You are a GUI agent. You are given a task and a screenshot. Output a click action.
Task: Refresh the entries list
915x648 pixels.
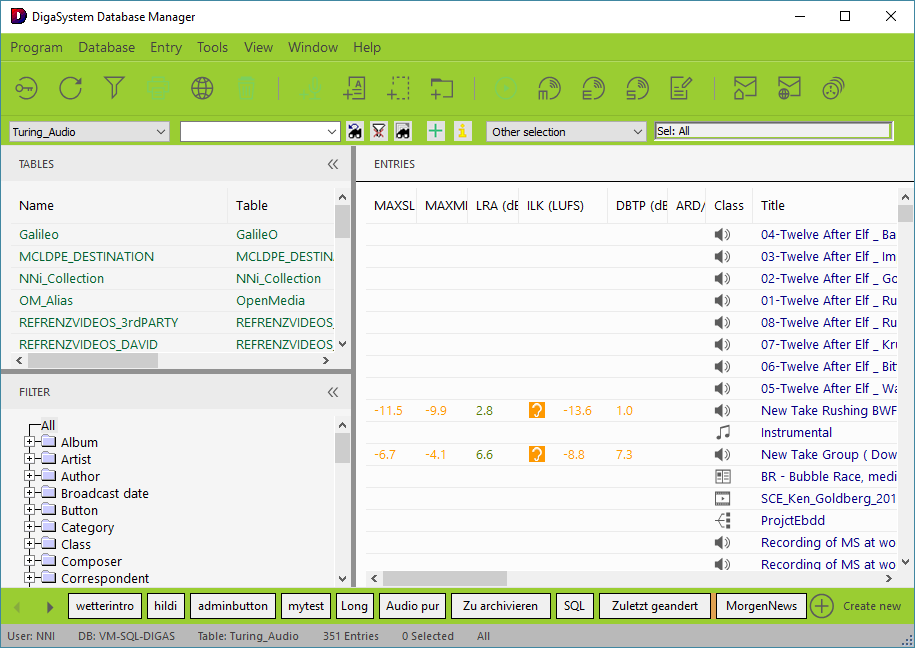70,88
